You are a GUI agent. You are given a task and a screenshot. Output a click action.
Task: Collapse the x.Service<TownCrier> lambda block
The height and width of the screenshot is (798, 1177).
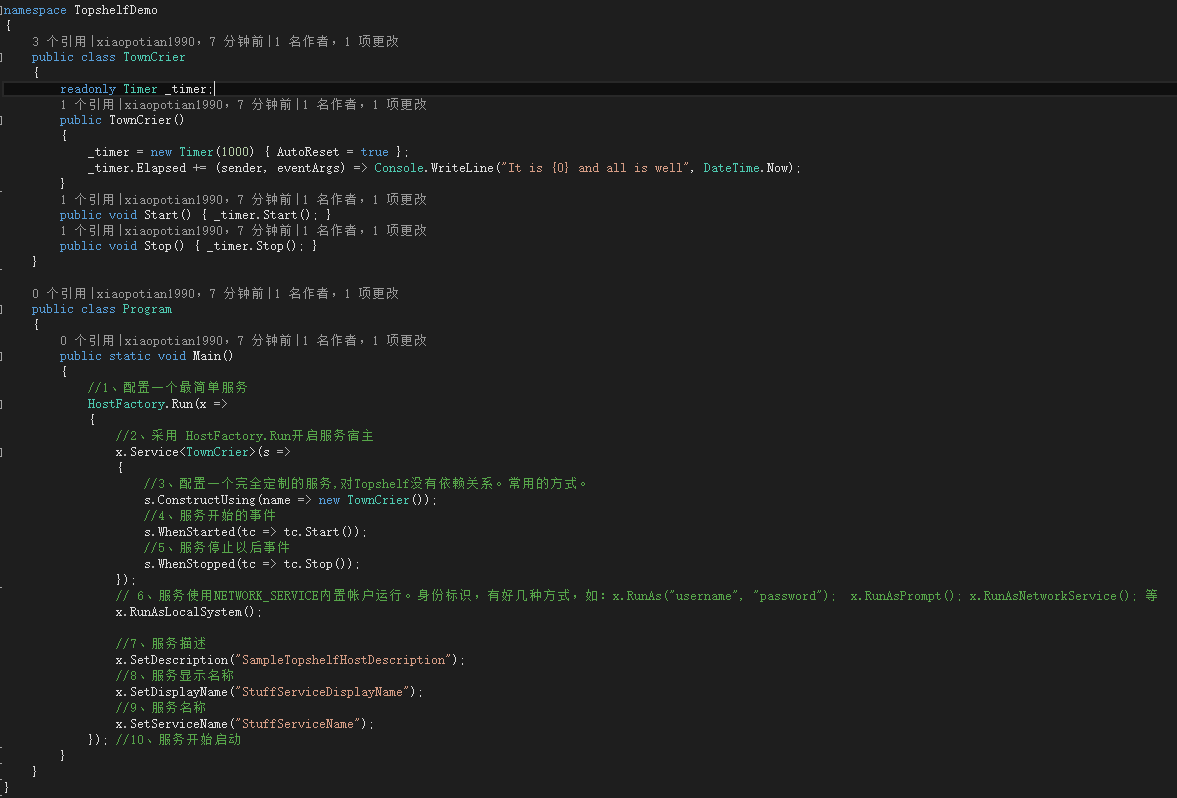(3, 452)
